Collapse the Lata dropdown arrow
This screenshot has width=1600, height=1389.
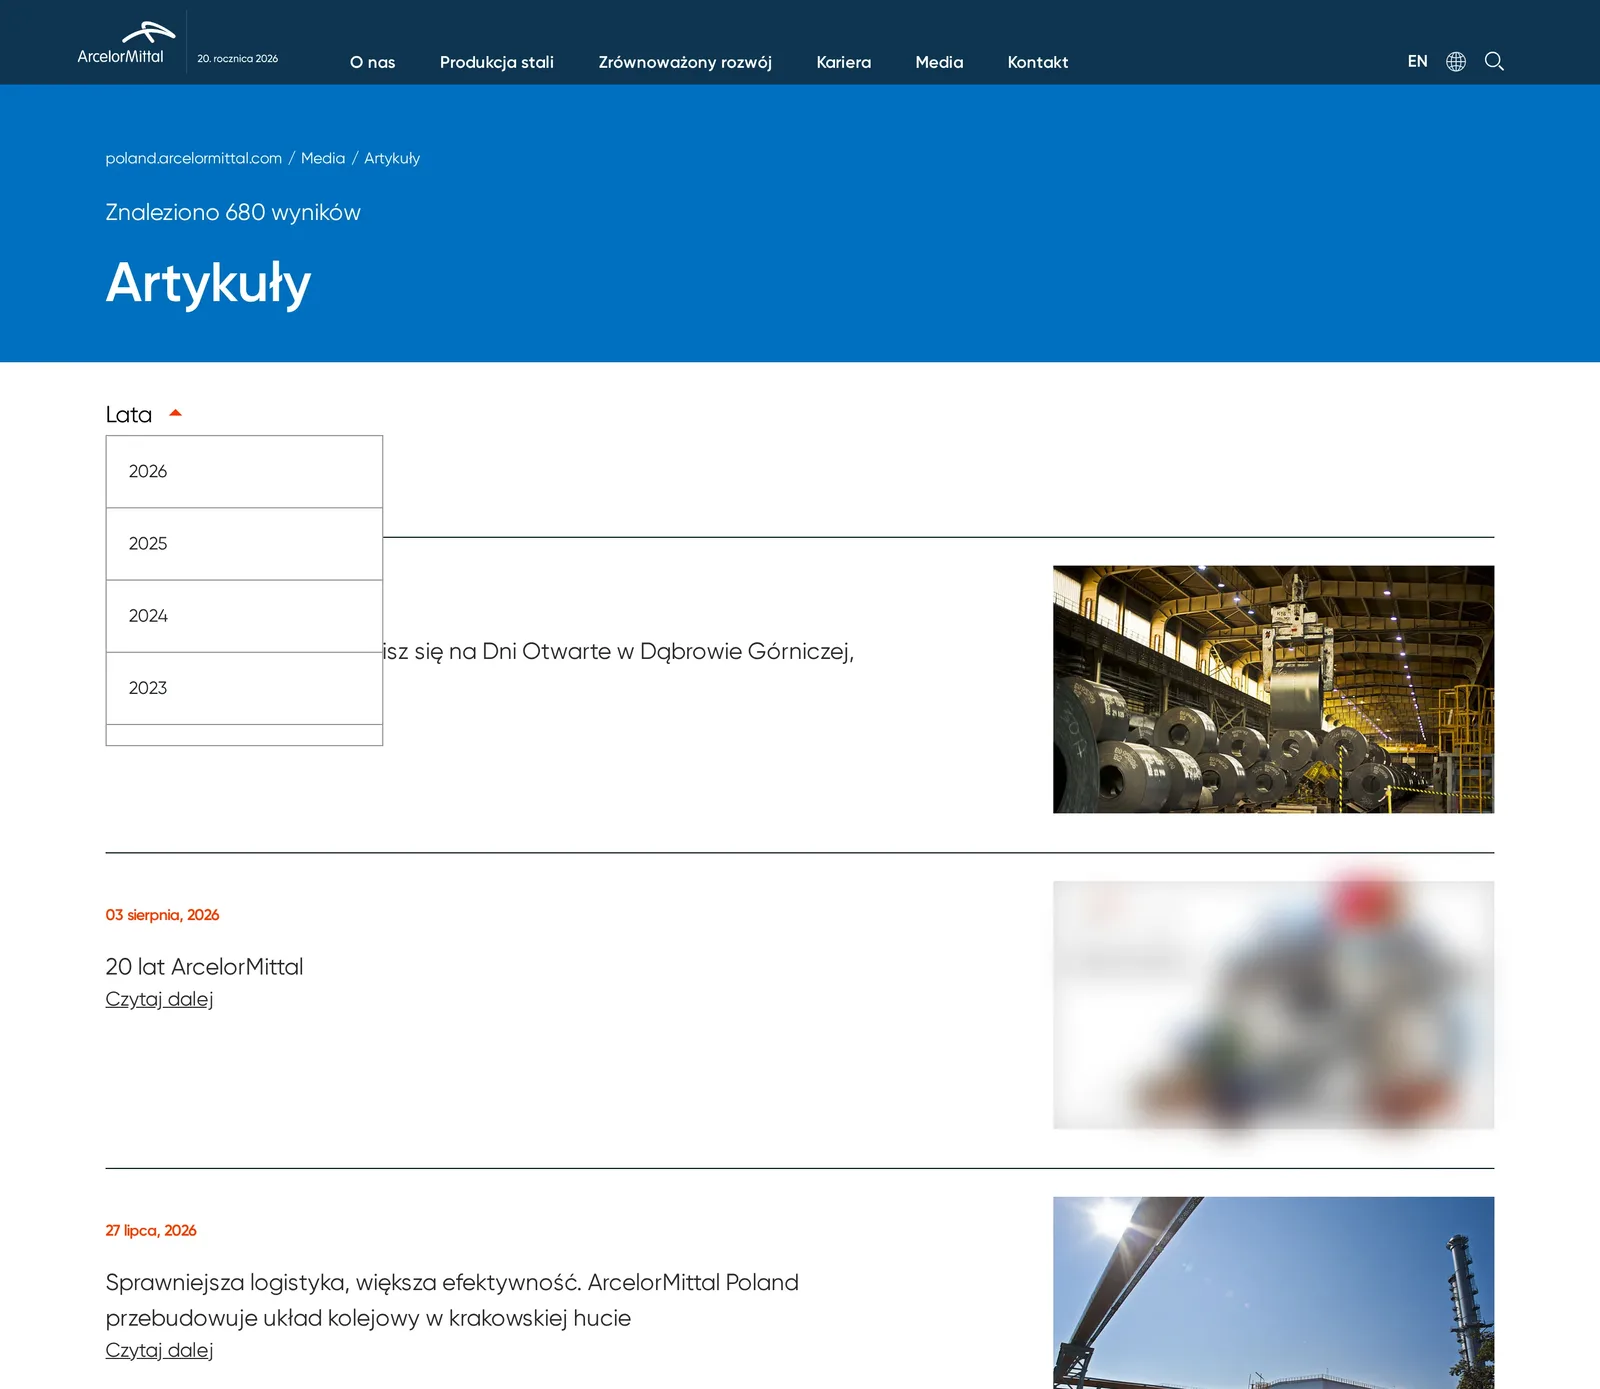click(x=176, y=413)
